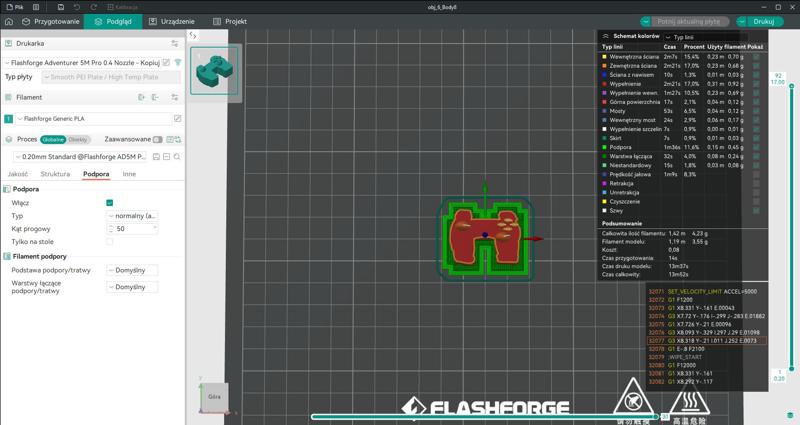Select the Globalne process mode
The height and width of the screenshot is (425, 800).
pos(53,139)
